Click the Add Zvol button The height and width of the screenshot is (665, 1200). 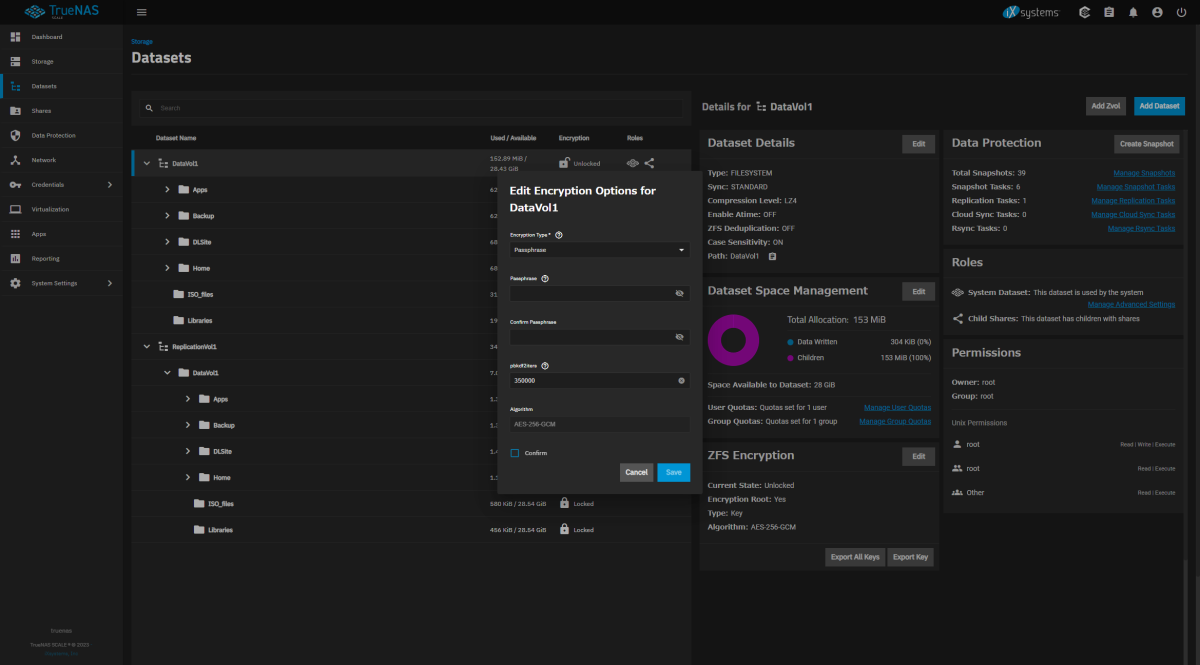[1106, 106]
